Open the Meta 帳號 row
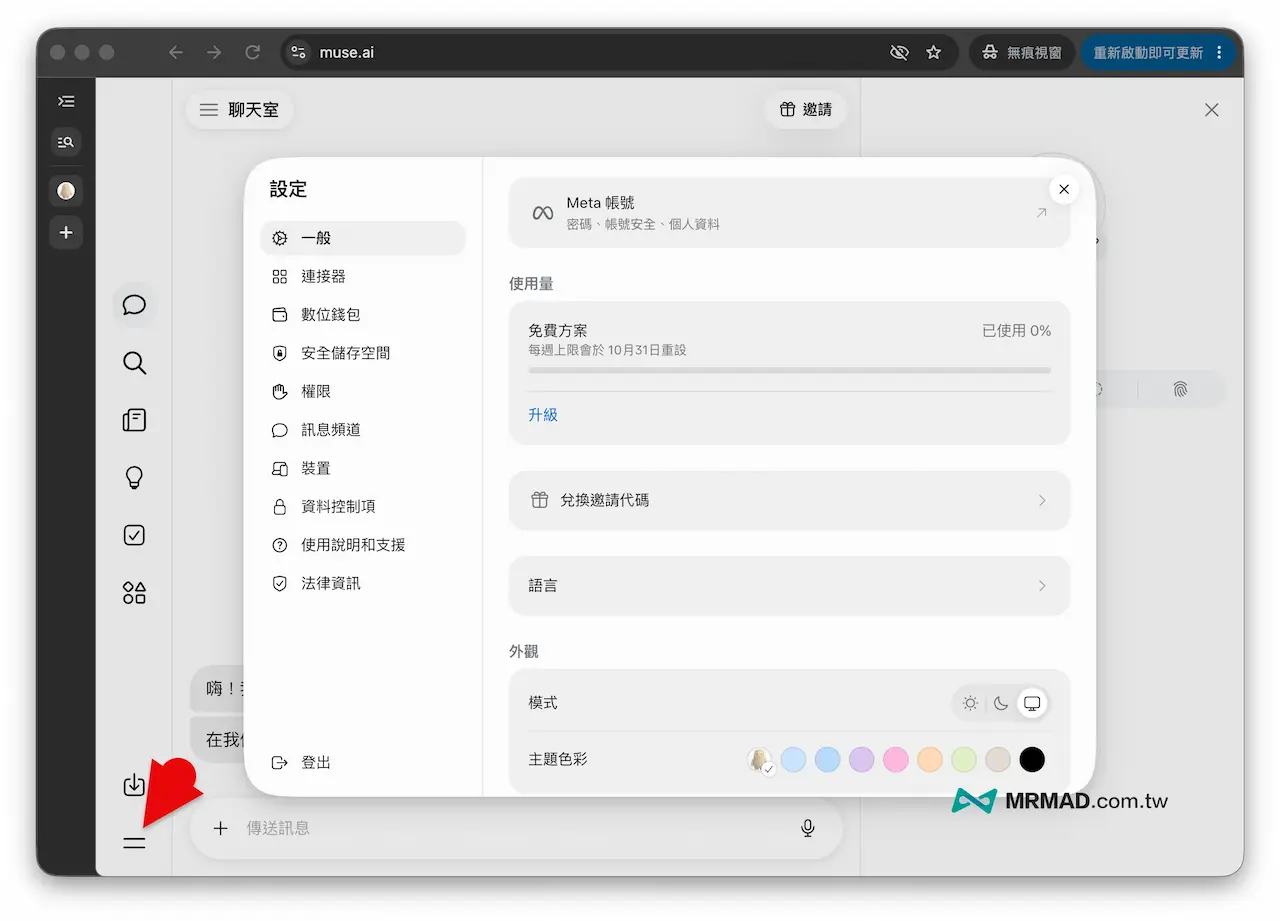The image size is (1280, 921). tap(789, 212)
